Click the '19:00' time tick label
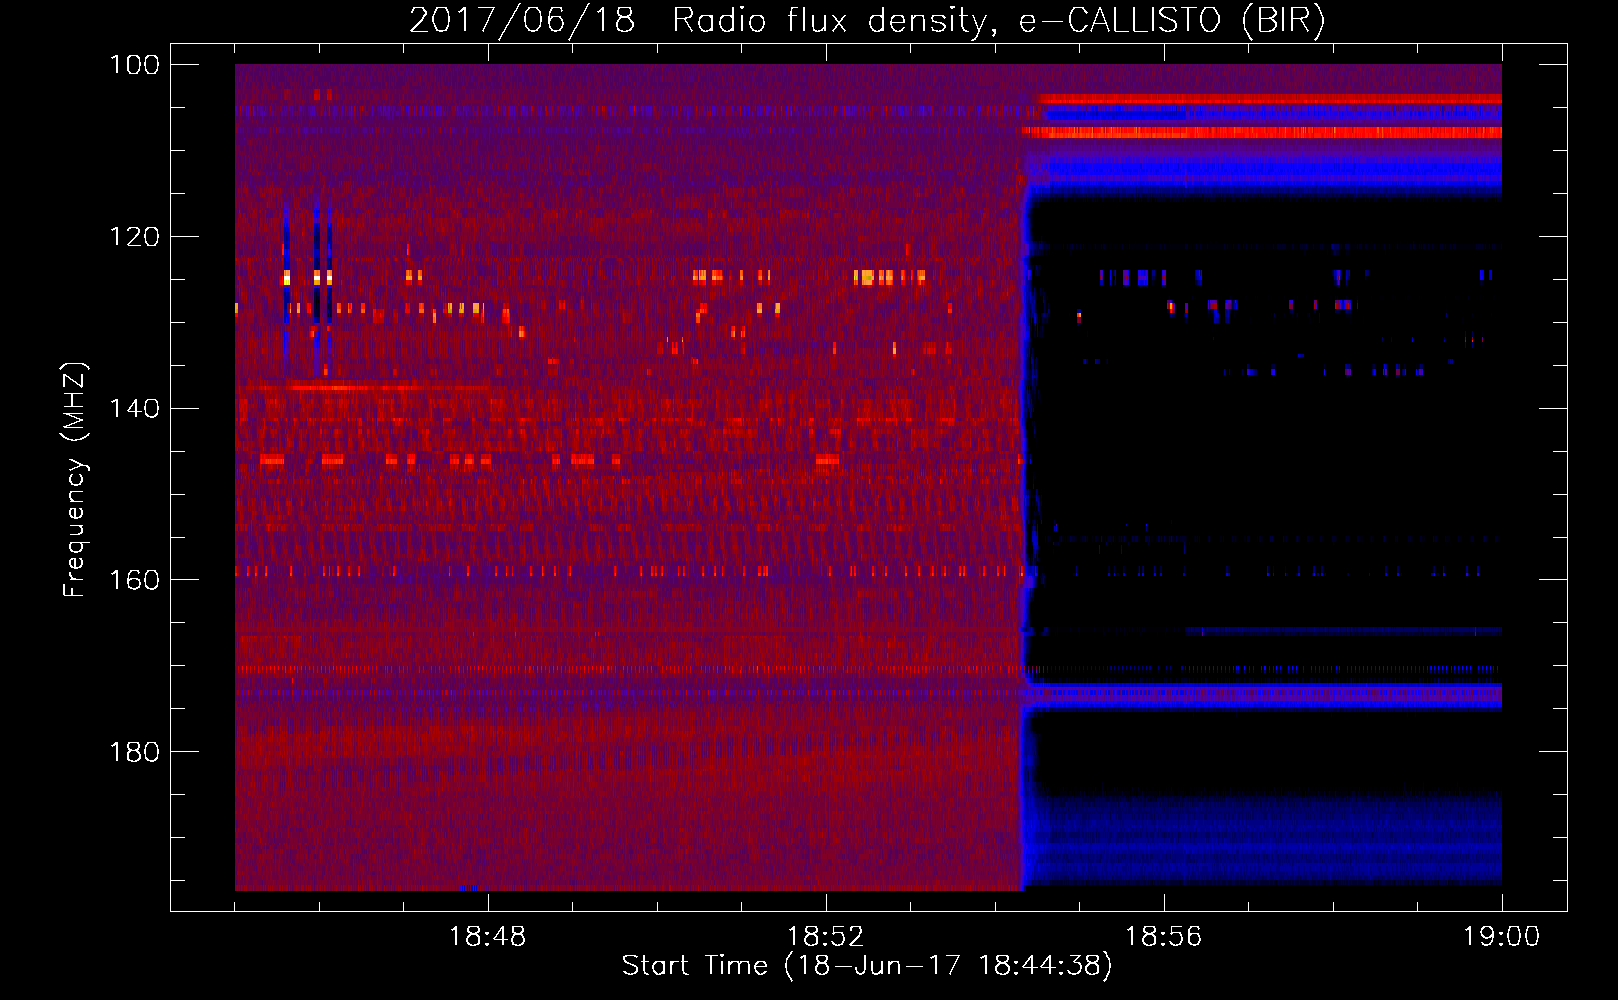The height and width of the screenshot is (1000, 1618). point(1502,937)
